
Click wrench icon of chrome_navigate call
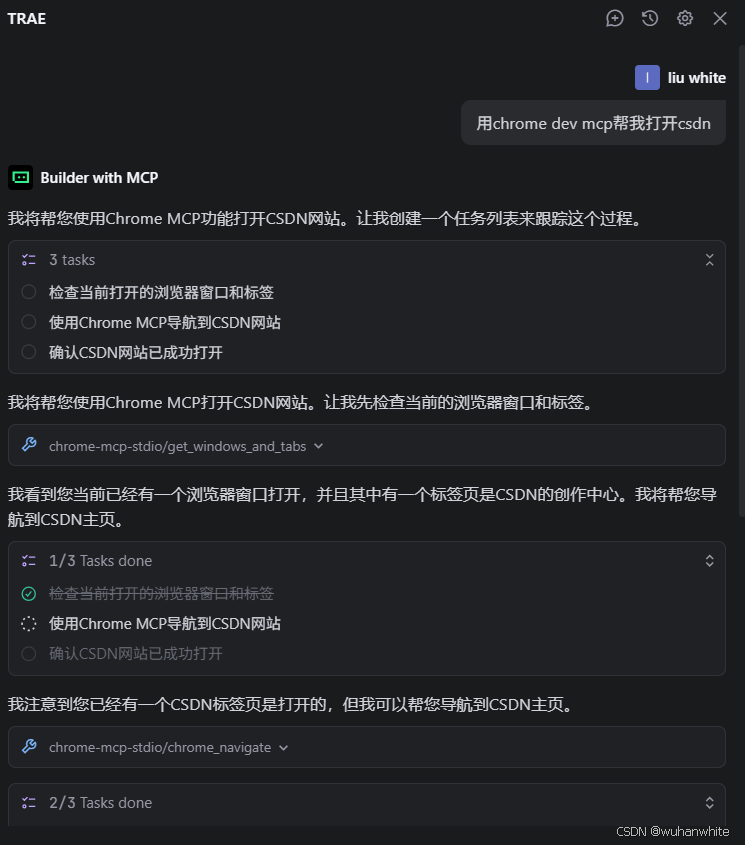(29, 746)
